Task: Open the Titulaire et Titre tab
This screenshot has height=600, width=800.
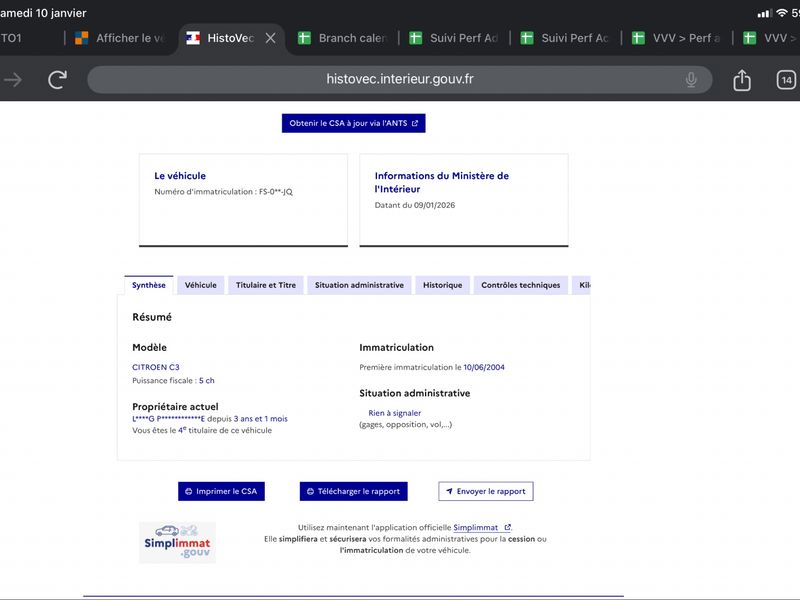Action: click(266, 285)
